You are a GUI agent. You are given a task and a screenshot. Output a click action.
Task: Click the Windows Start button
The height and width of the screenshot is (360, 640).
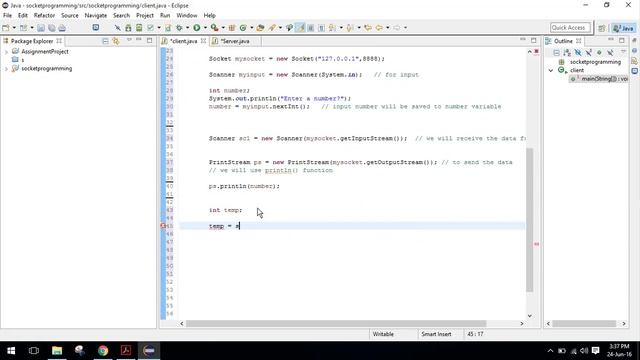(11, 351)
